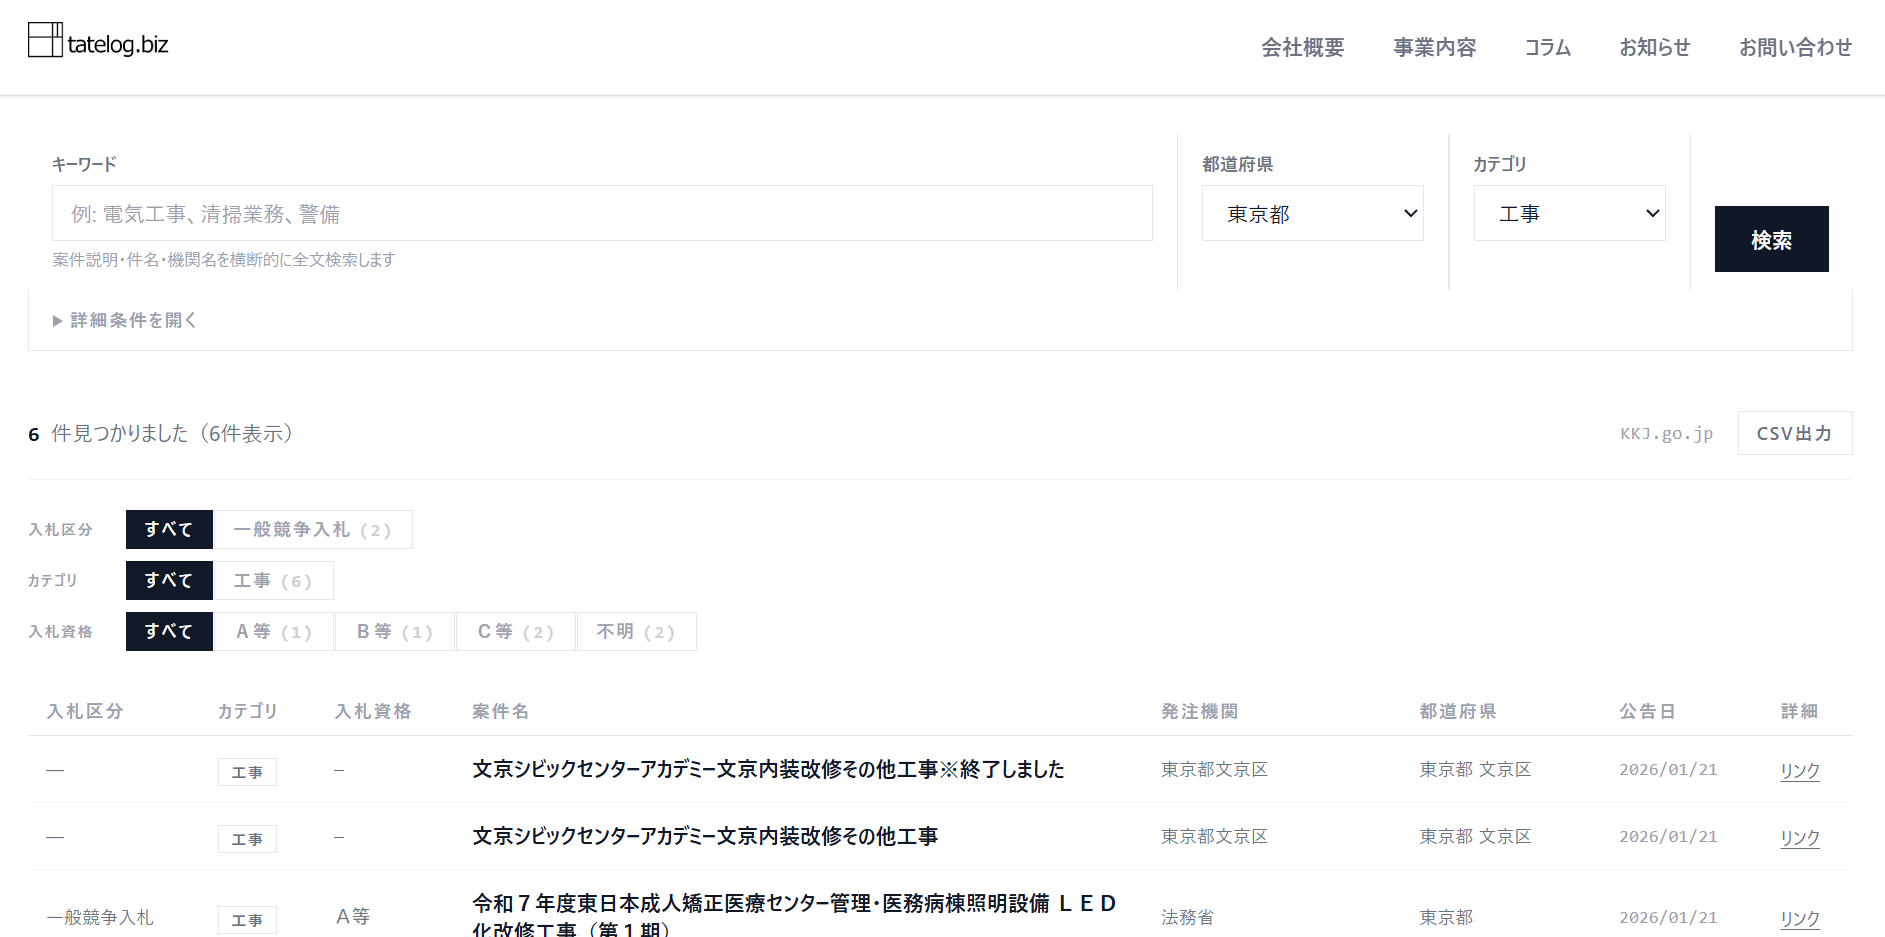Open the 都道府県 dropdown showing 東京都

point(1312,213)
